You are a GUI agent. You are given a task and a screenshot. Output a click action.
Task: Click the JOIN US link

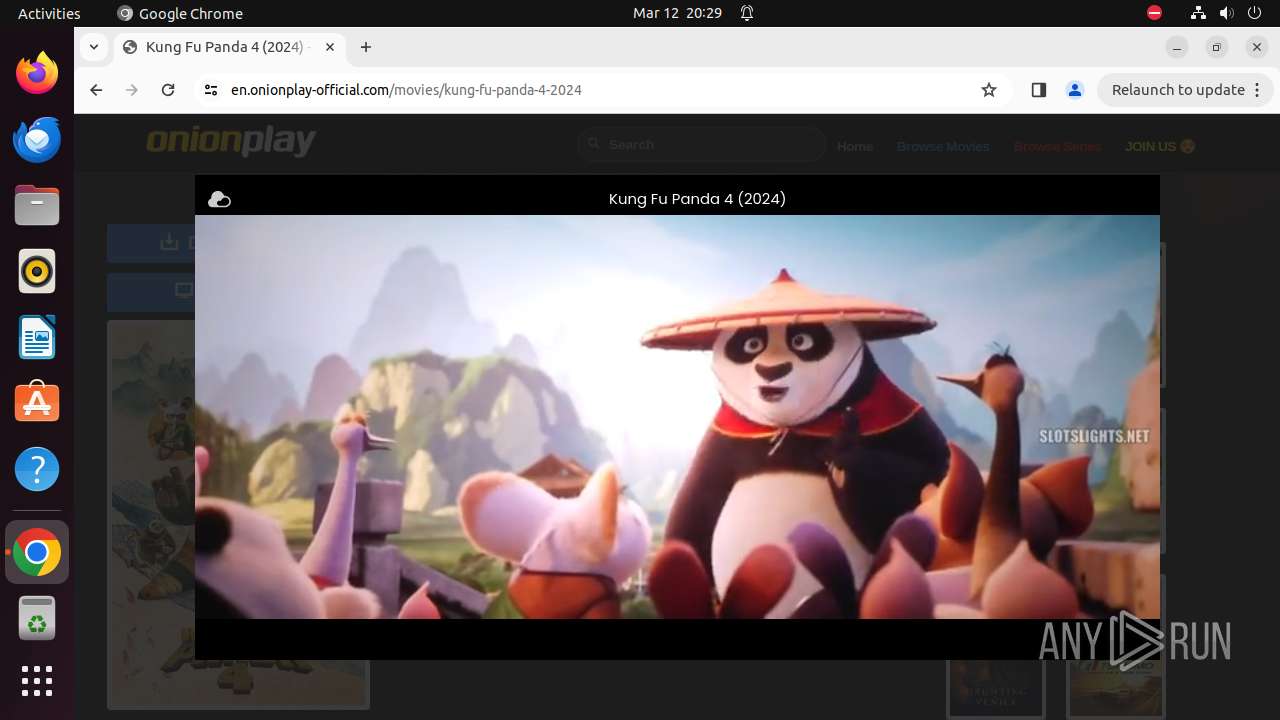[x=1160, y=146]
